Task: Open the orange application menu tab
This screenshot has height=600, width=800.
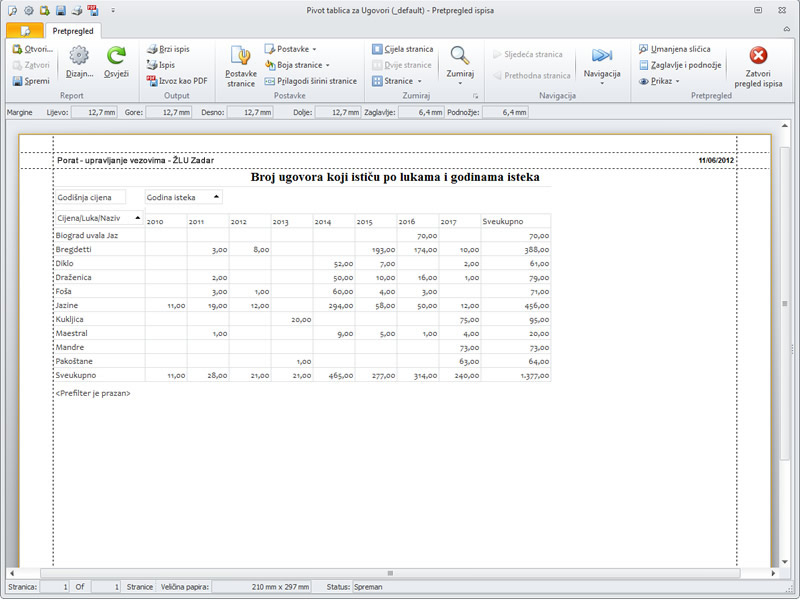Action: coord(25,31)
